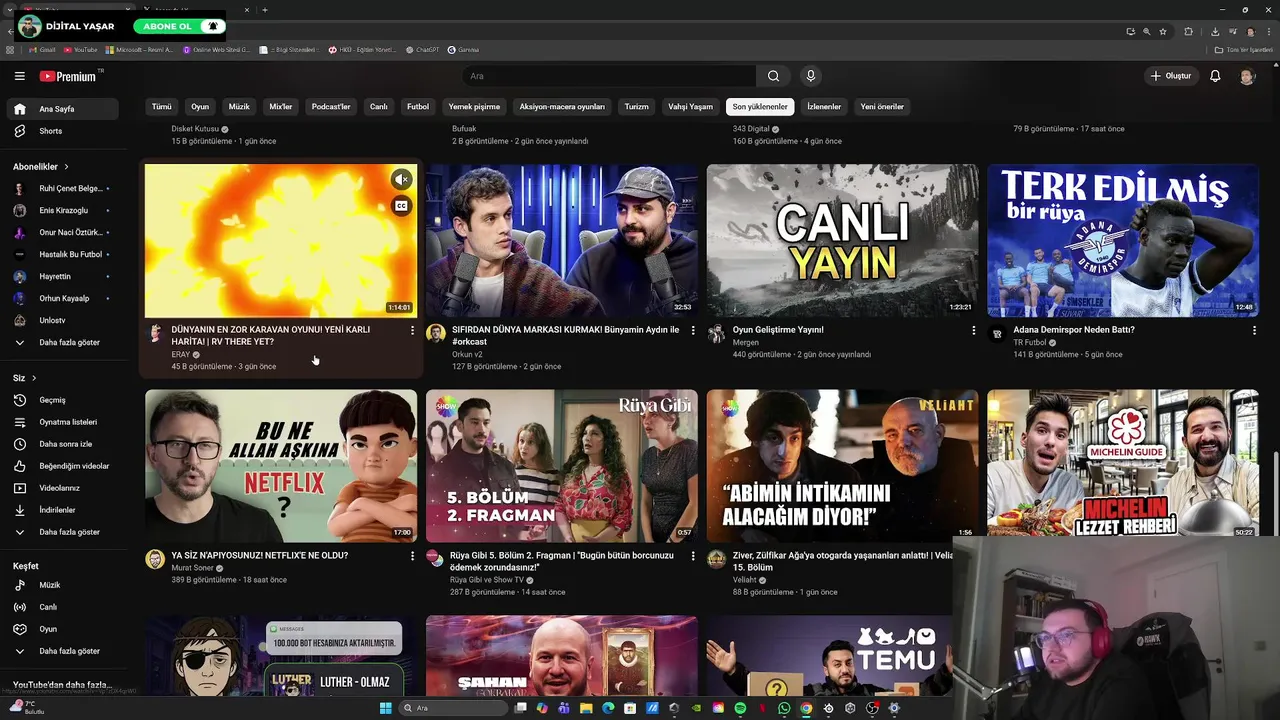The image size is (1280, 720).
Task: Select the Müzik filter chip
Action: coord(239,107)
